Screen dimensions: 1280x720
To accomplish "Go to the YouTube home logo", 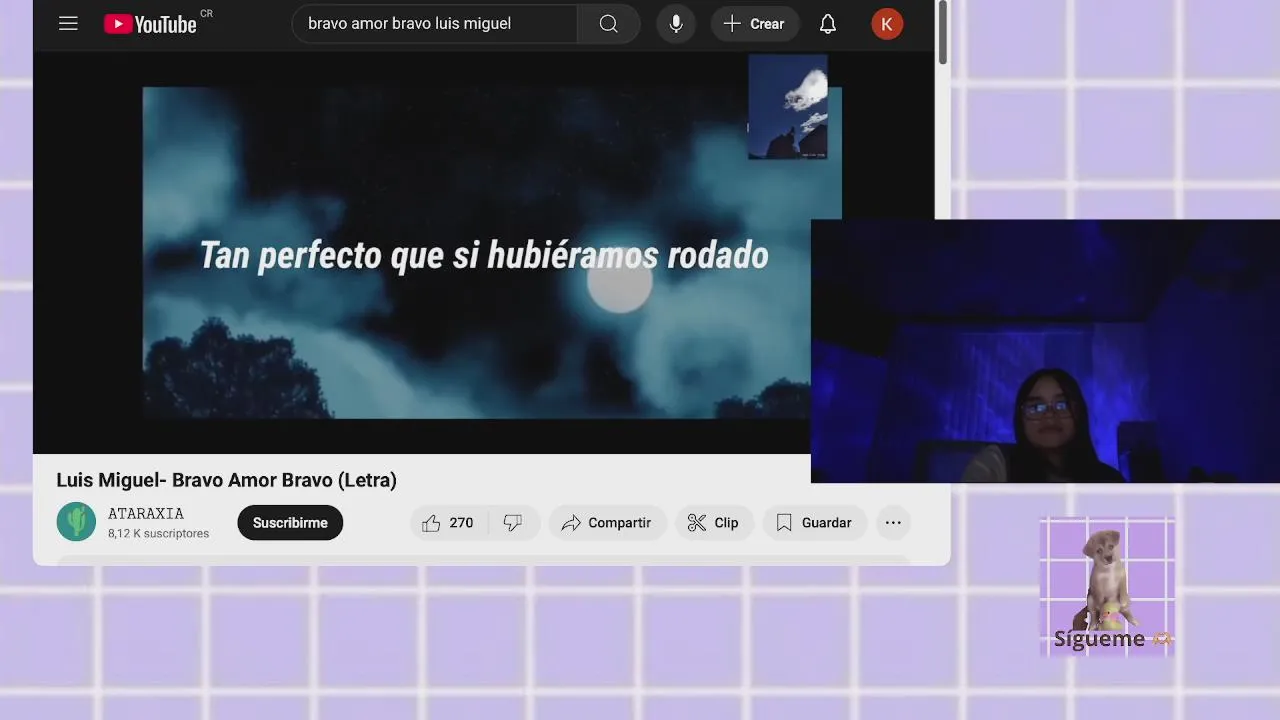I will click(151, 24).
